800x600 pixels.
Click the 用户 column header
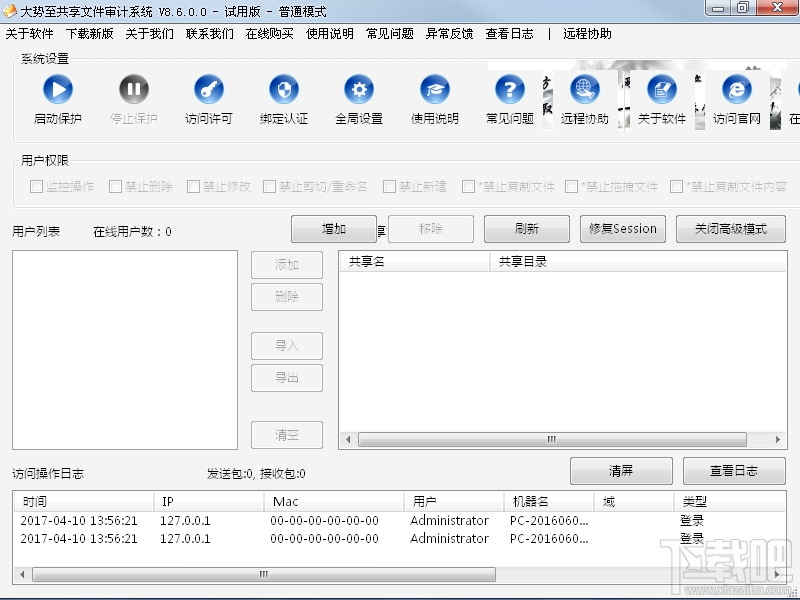(454, 502)
